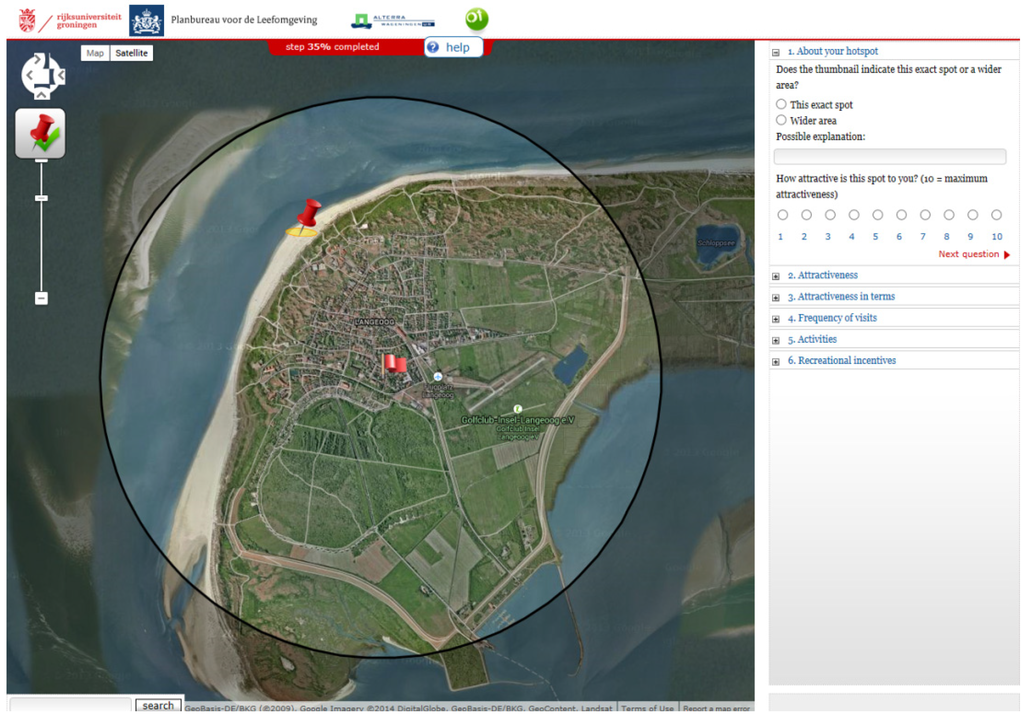Click the red flag marker near Langeoog
Image resolution: width=1024 pixels, height=717 pixels.
coord(396,363)
